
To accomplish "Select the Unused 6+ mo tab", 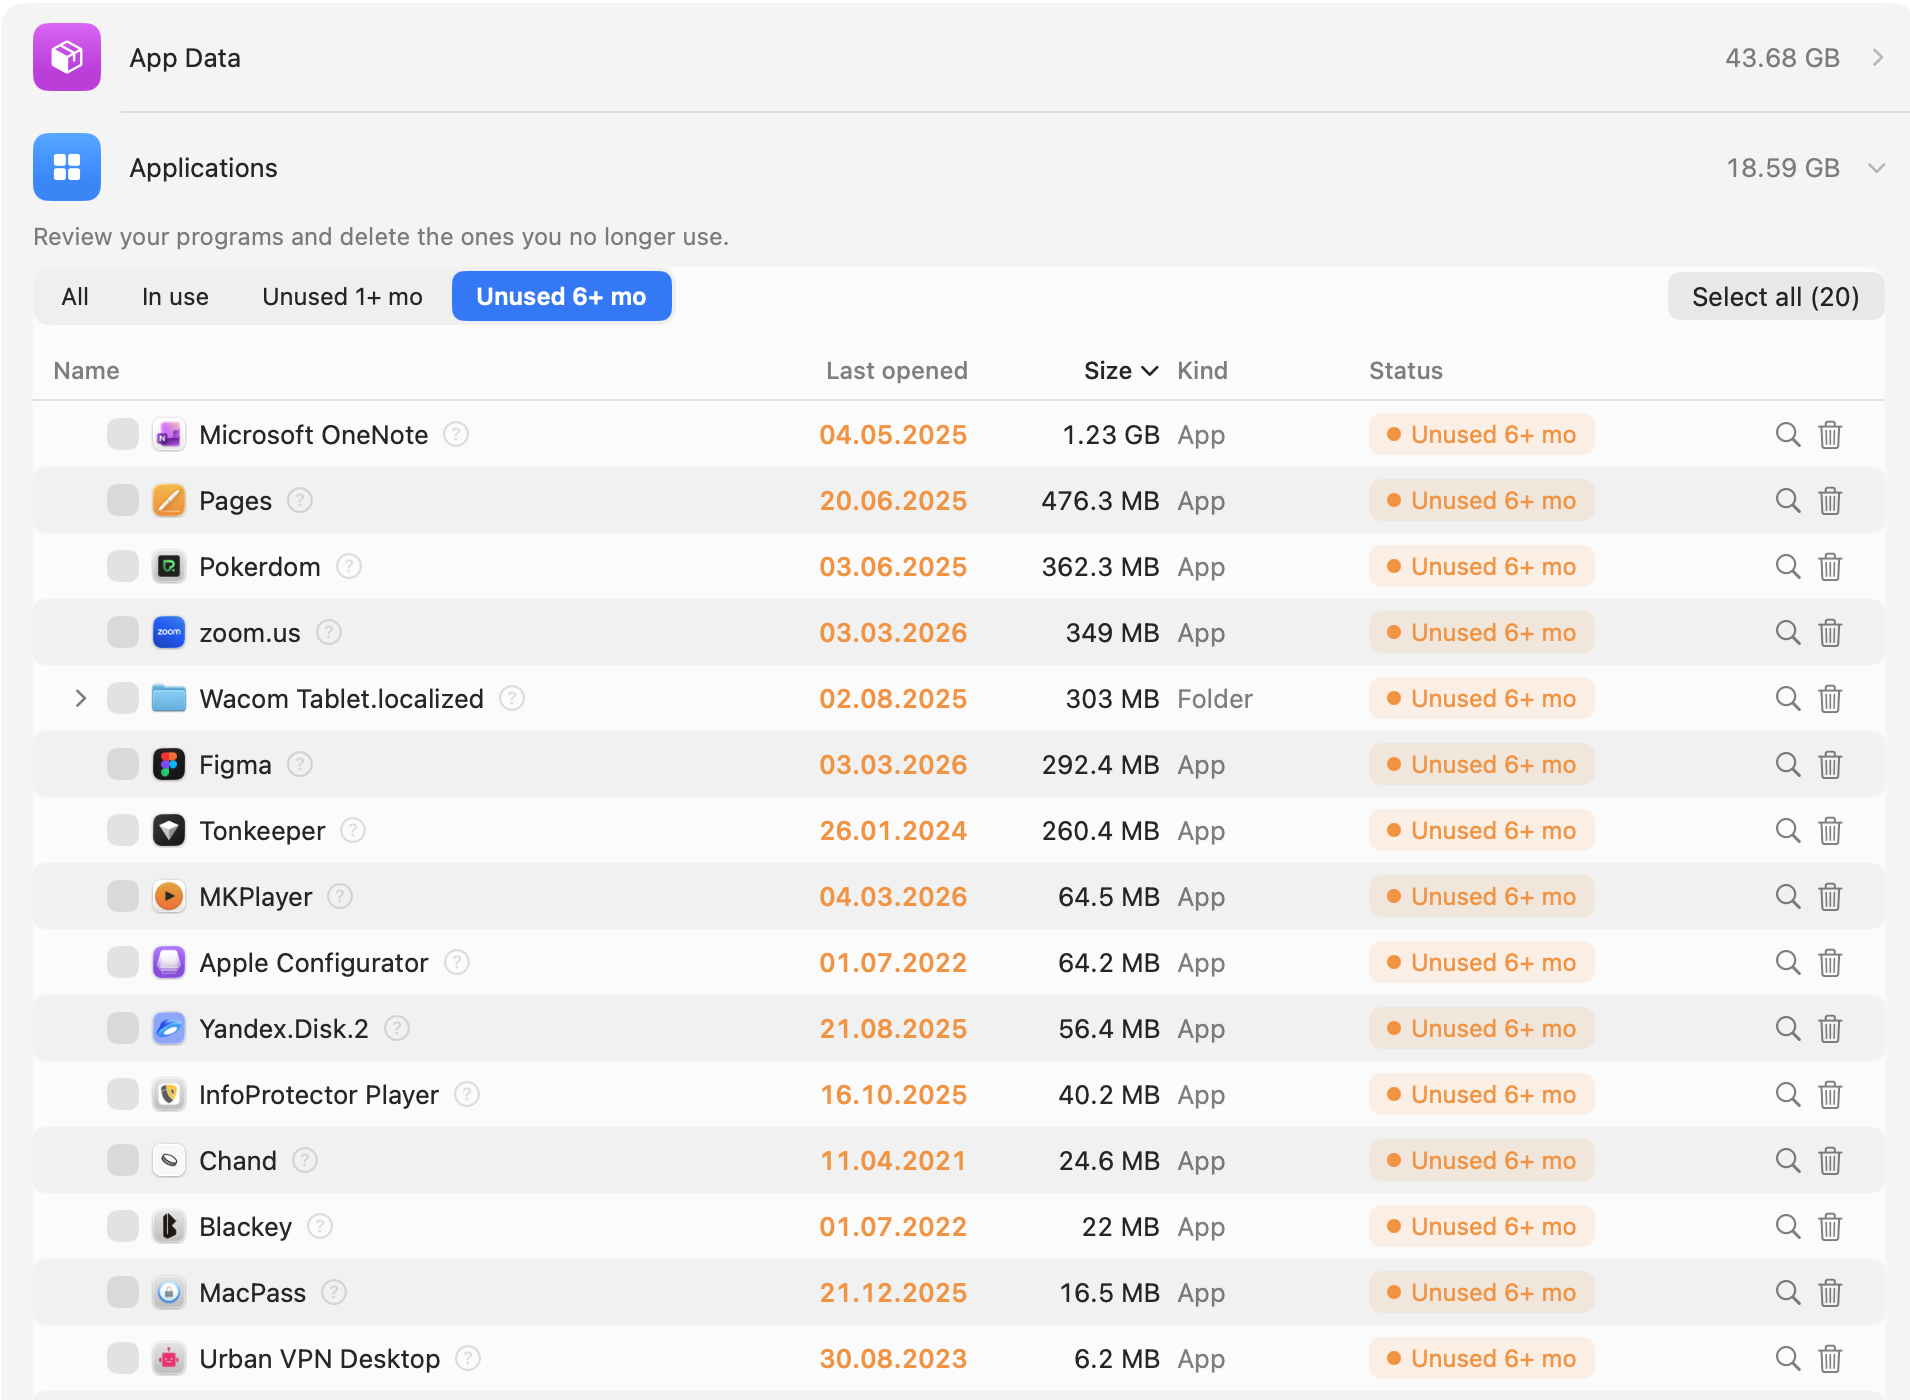I will pyautogui.click(x=561, y=297).
